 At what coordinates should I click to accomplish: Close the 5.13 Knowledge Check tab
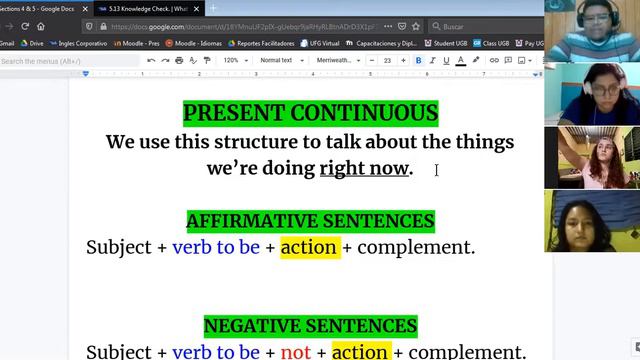pyautogui.click(x=196, y=9)
